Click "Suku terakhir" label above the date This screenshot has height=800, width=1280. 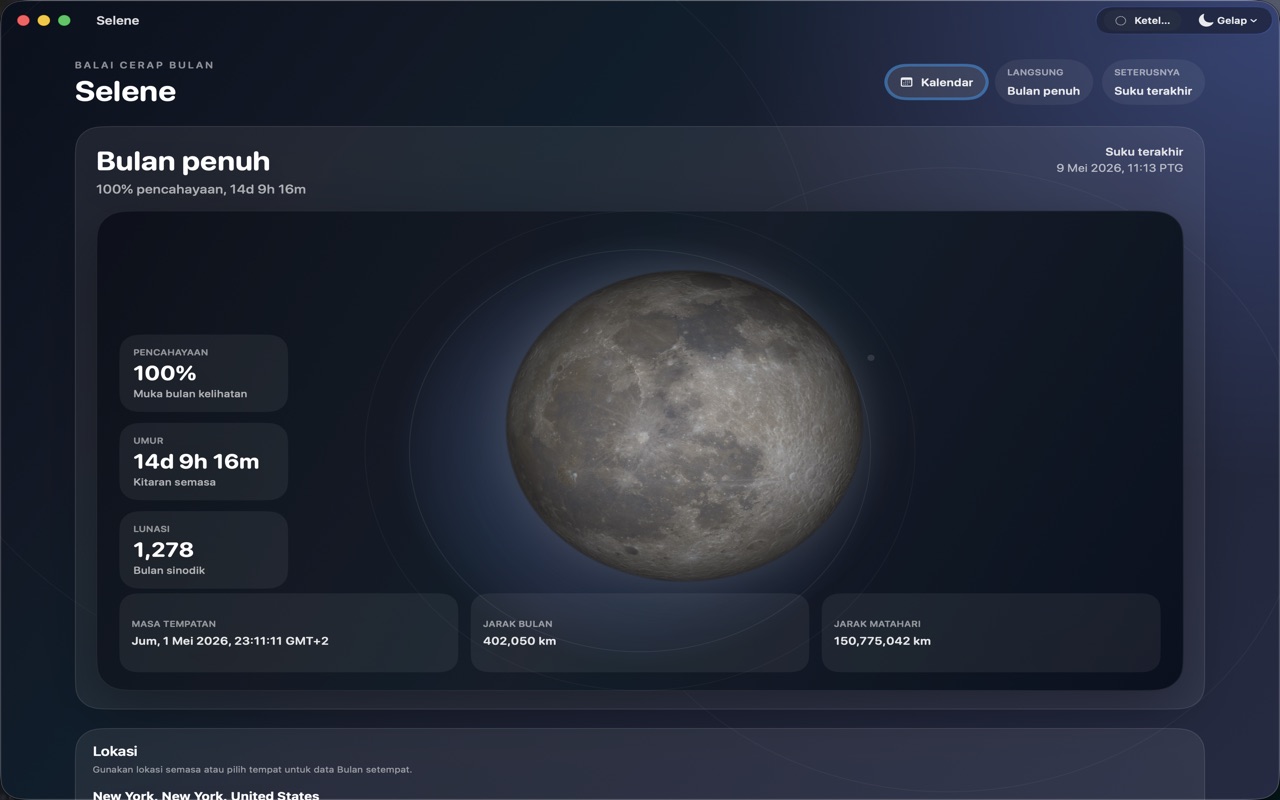[1144, 152]
